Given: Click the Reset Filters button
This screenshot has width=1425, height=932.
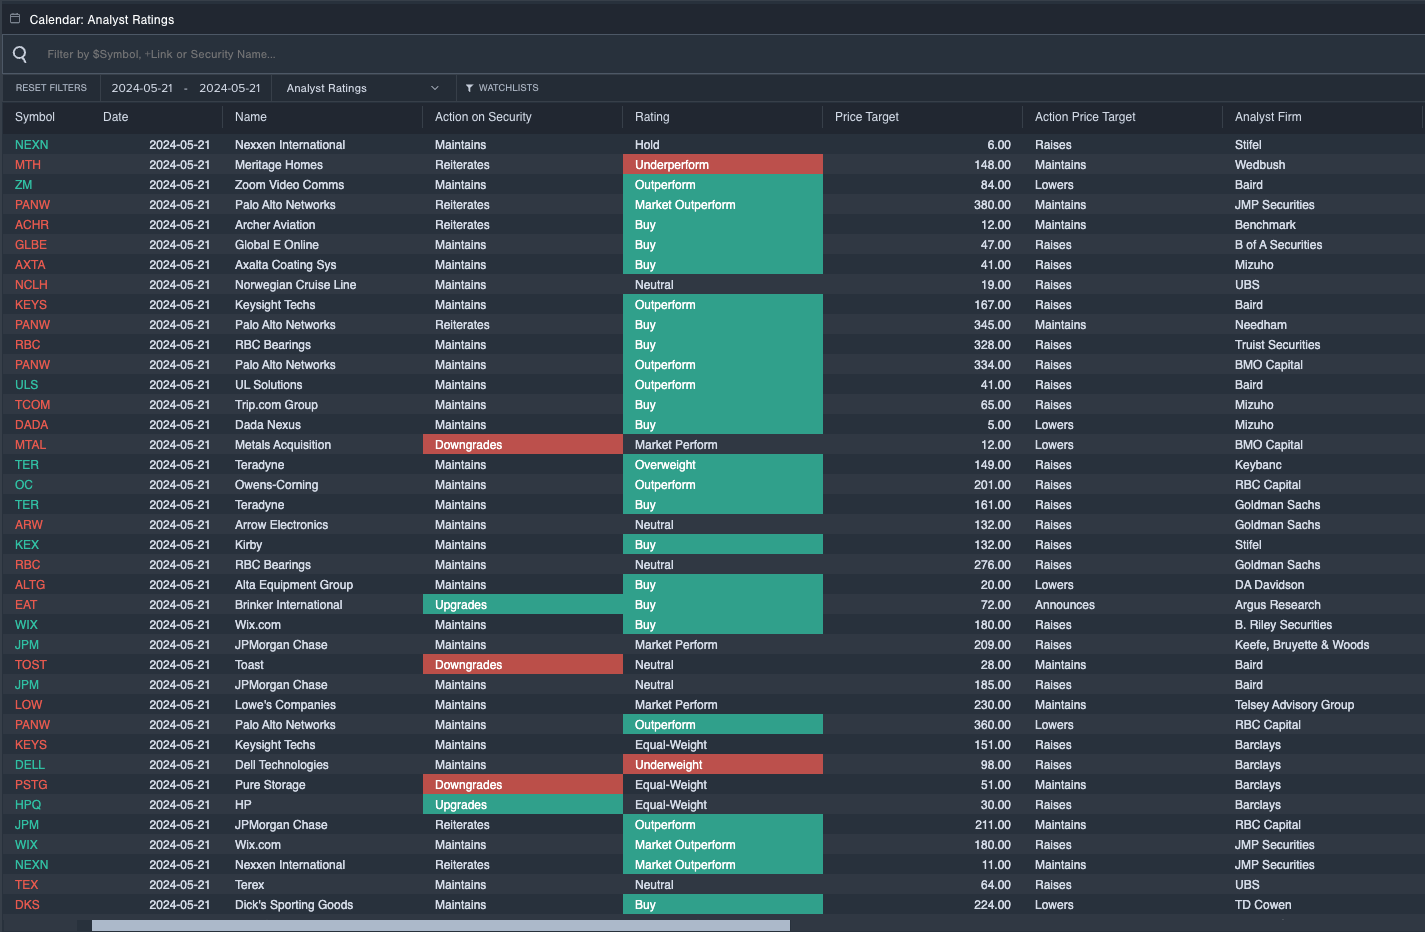Looking at the screenshot, I should (51, 88).
